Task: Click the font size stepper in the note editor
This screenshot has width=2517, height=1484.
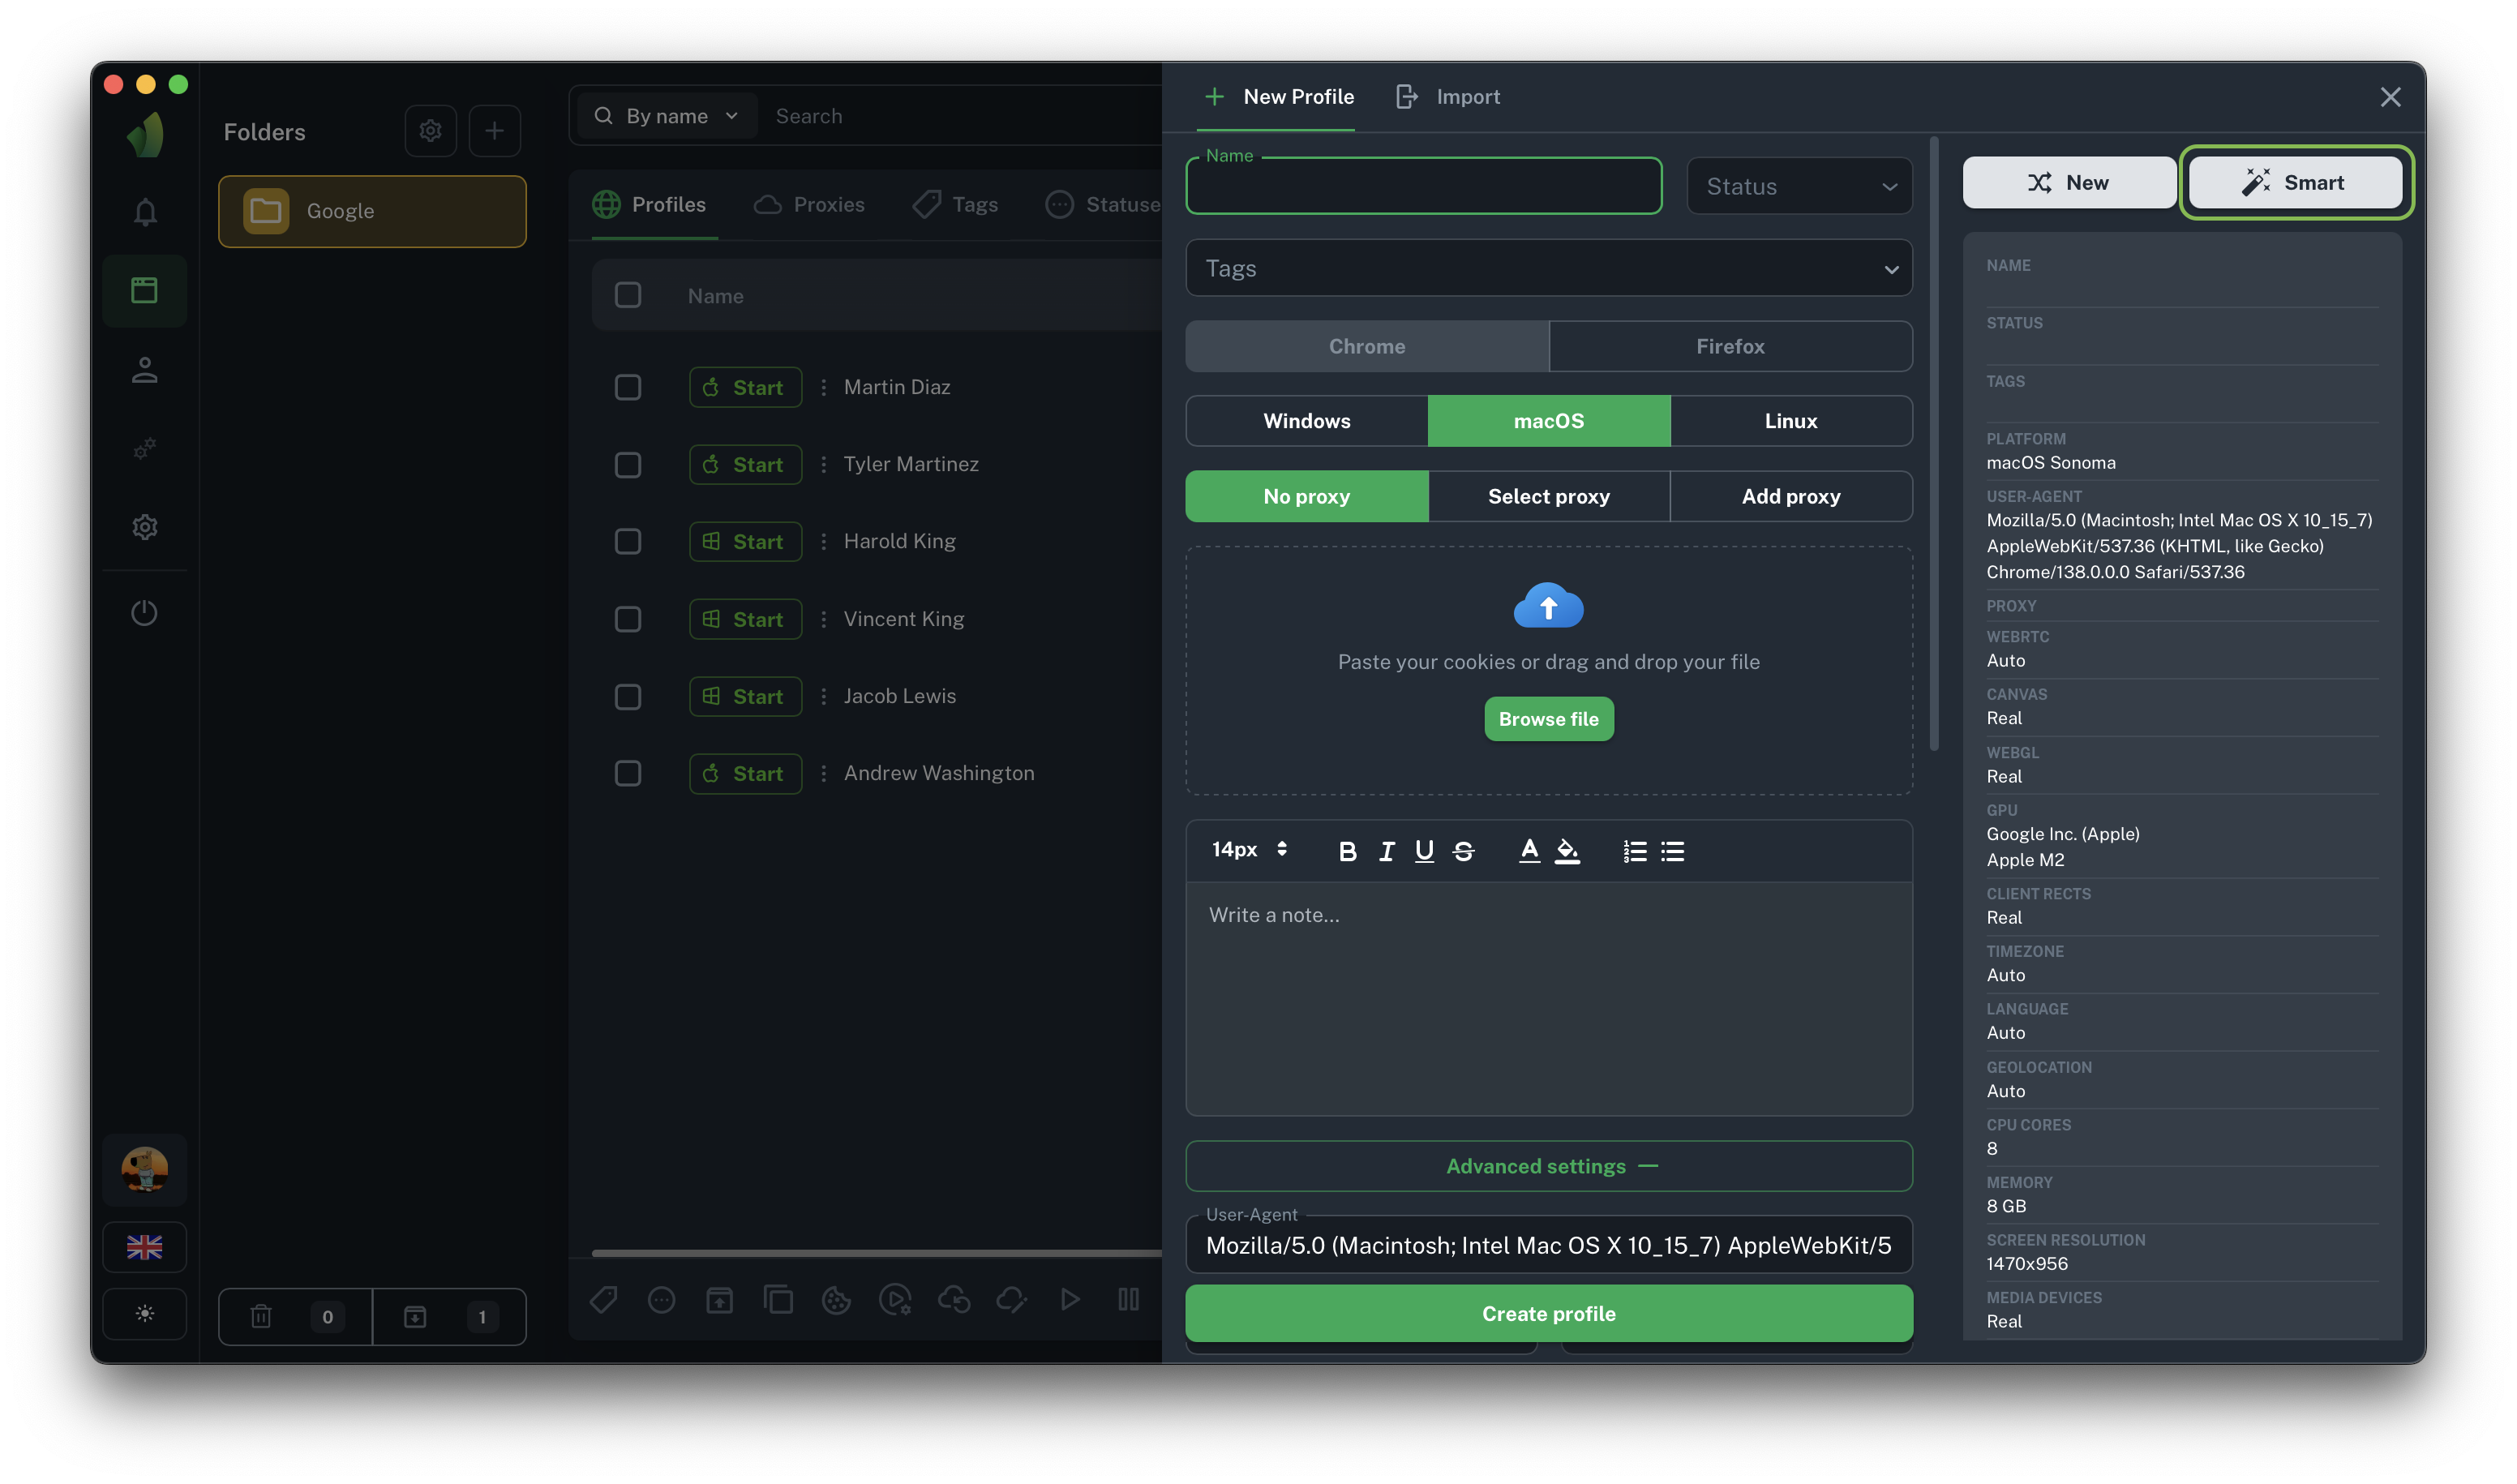Action: click(1248, 849)
